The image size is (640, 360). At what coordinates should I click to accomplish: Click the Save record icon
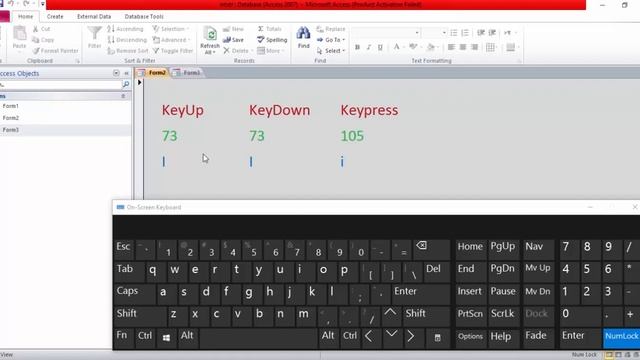pos(227,40)
